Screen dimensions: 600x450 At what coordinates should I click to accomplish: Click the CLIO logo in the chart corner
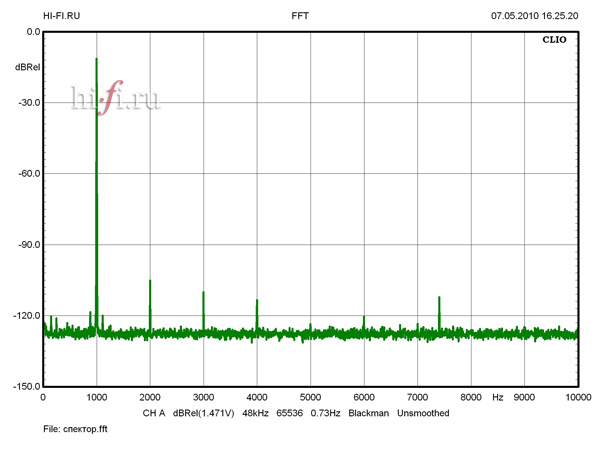(556, 43)
